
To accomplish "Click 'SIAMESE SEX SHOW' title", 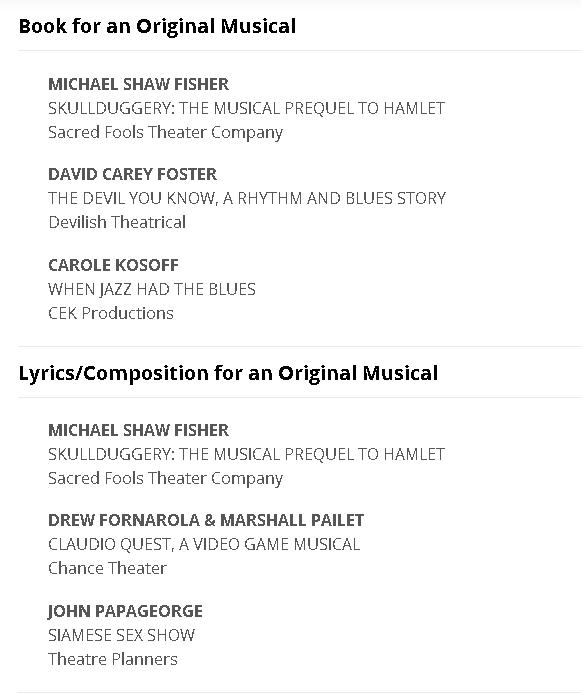I will coord(121,635).
